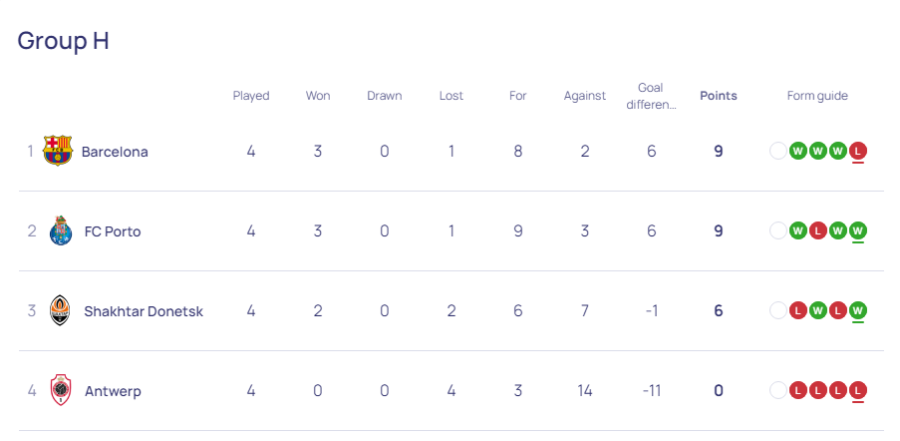Click the Antwerp club crest

[60, 390]
